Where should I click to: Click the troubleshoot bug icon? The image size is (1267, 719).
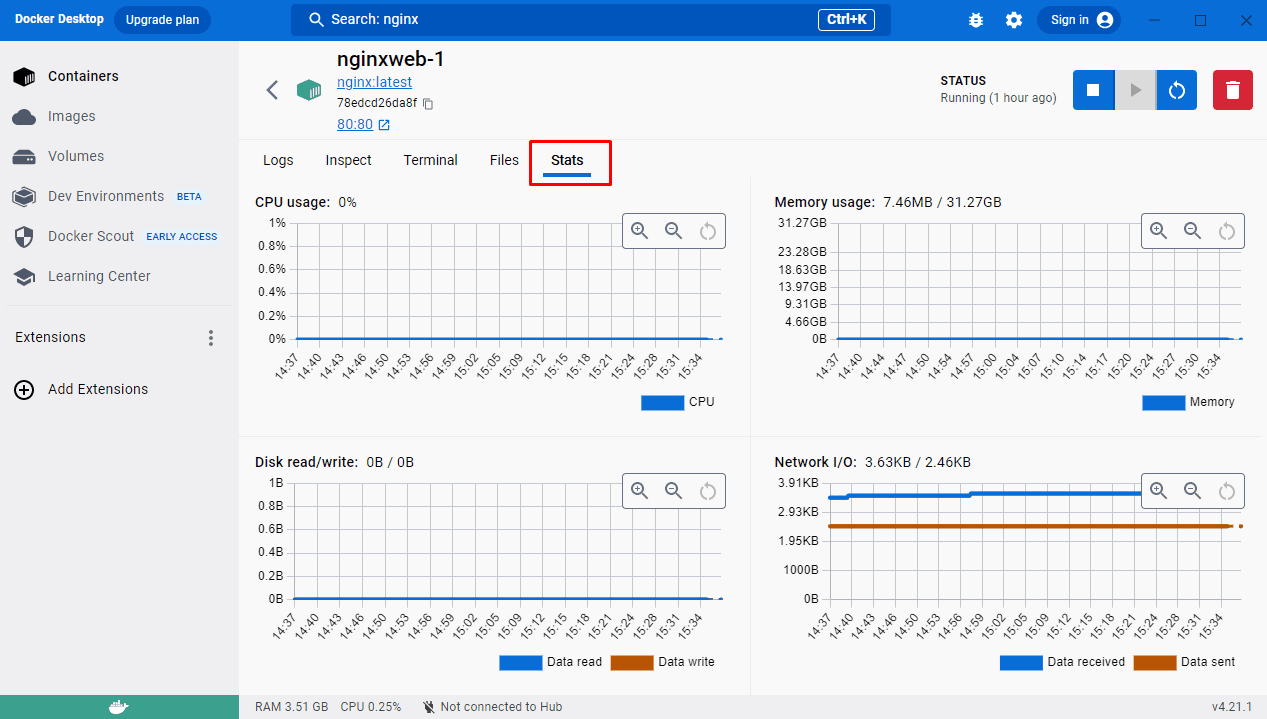pyautogui.click(x=977, y=20)
